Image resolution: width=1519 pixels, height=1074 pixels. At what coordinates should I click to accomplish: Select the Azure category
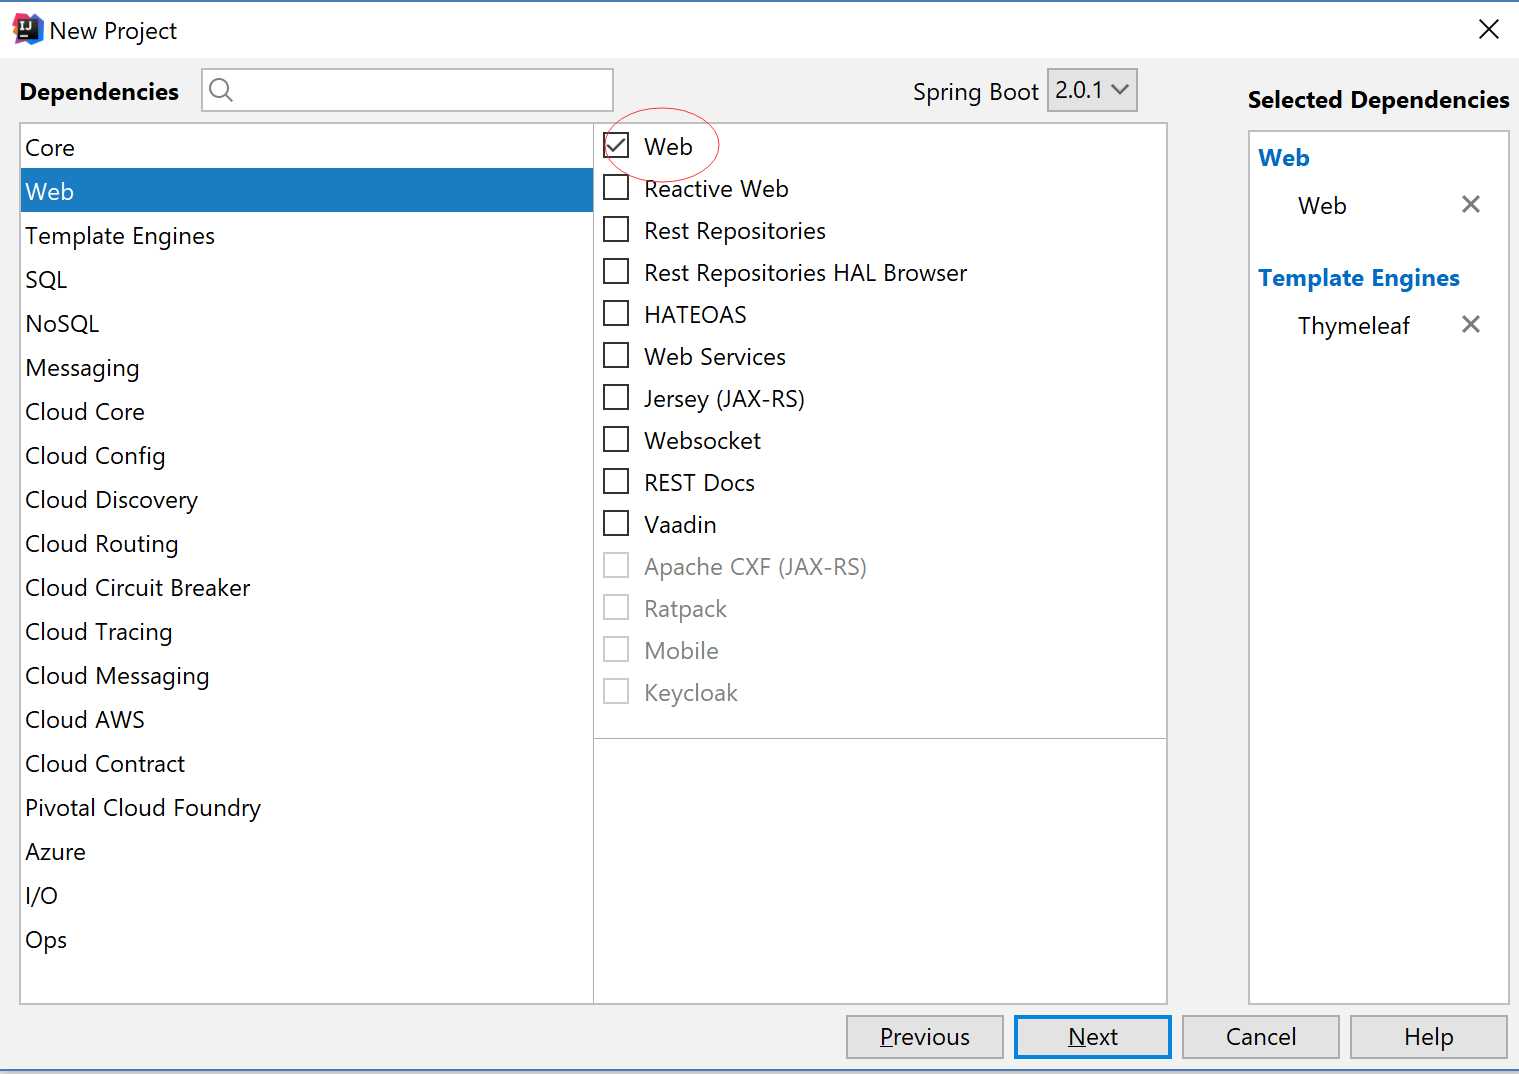tap(306, 851)
